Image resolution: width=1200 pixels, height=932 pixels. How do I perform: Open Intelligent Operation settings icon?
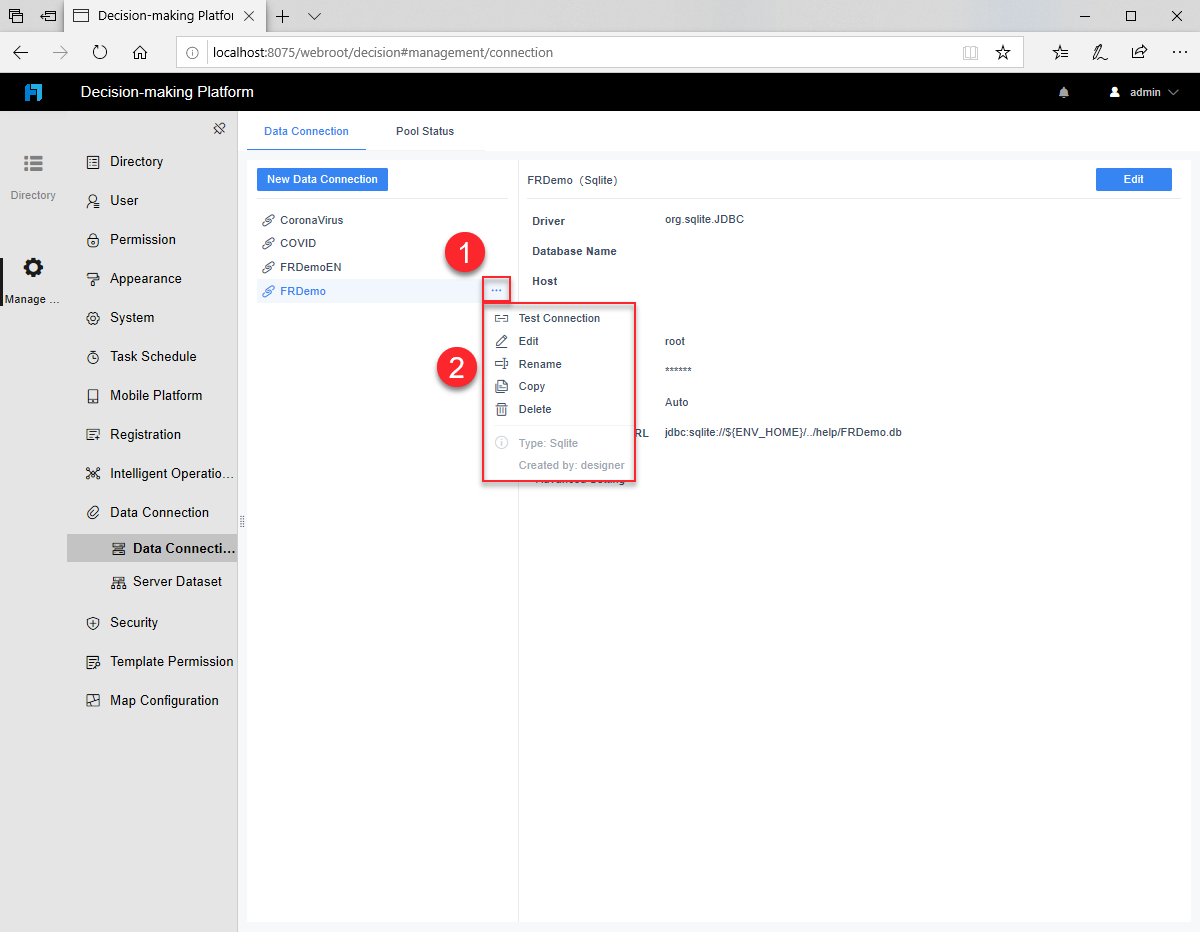click(92, 473)
